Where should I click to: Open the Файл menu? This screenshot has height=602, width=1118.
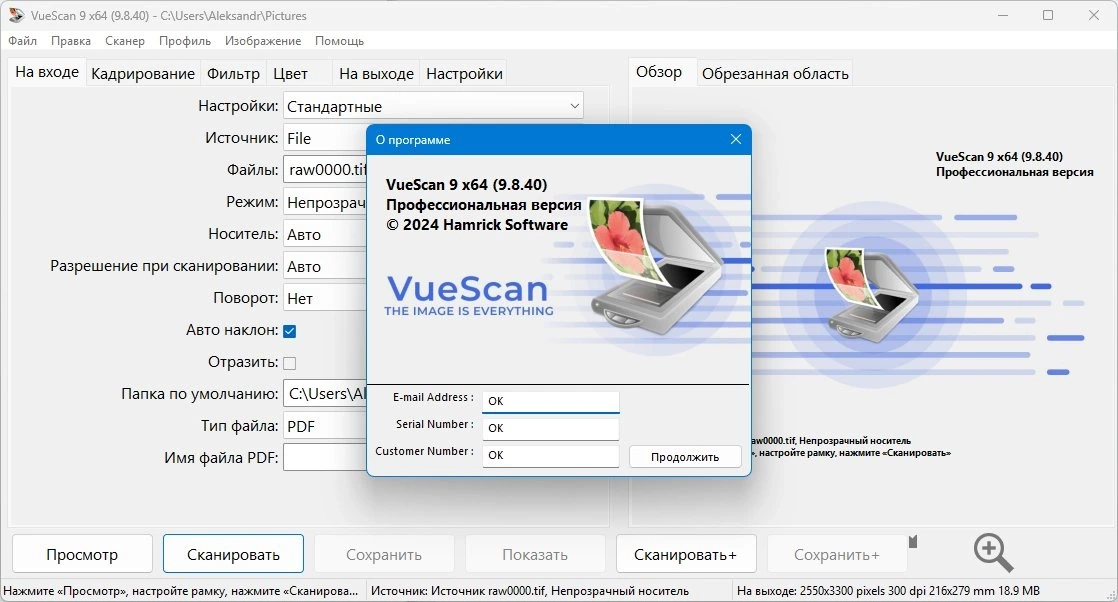point(23,41)
